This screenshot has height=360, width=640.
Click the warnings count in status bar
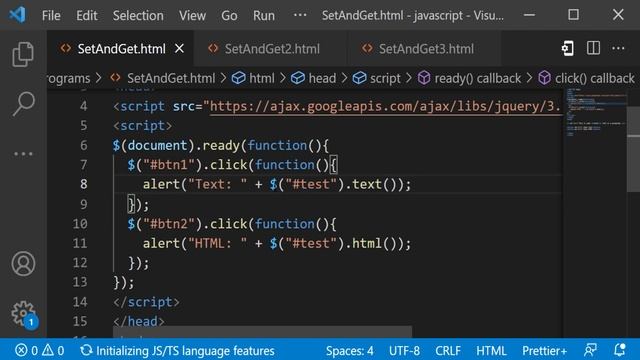point(53,350)
